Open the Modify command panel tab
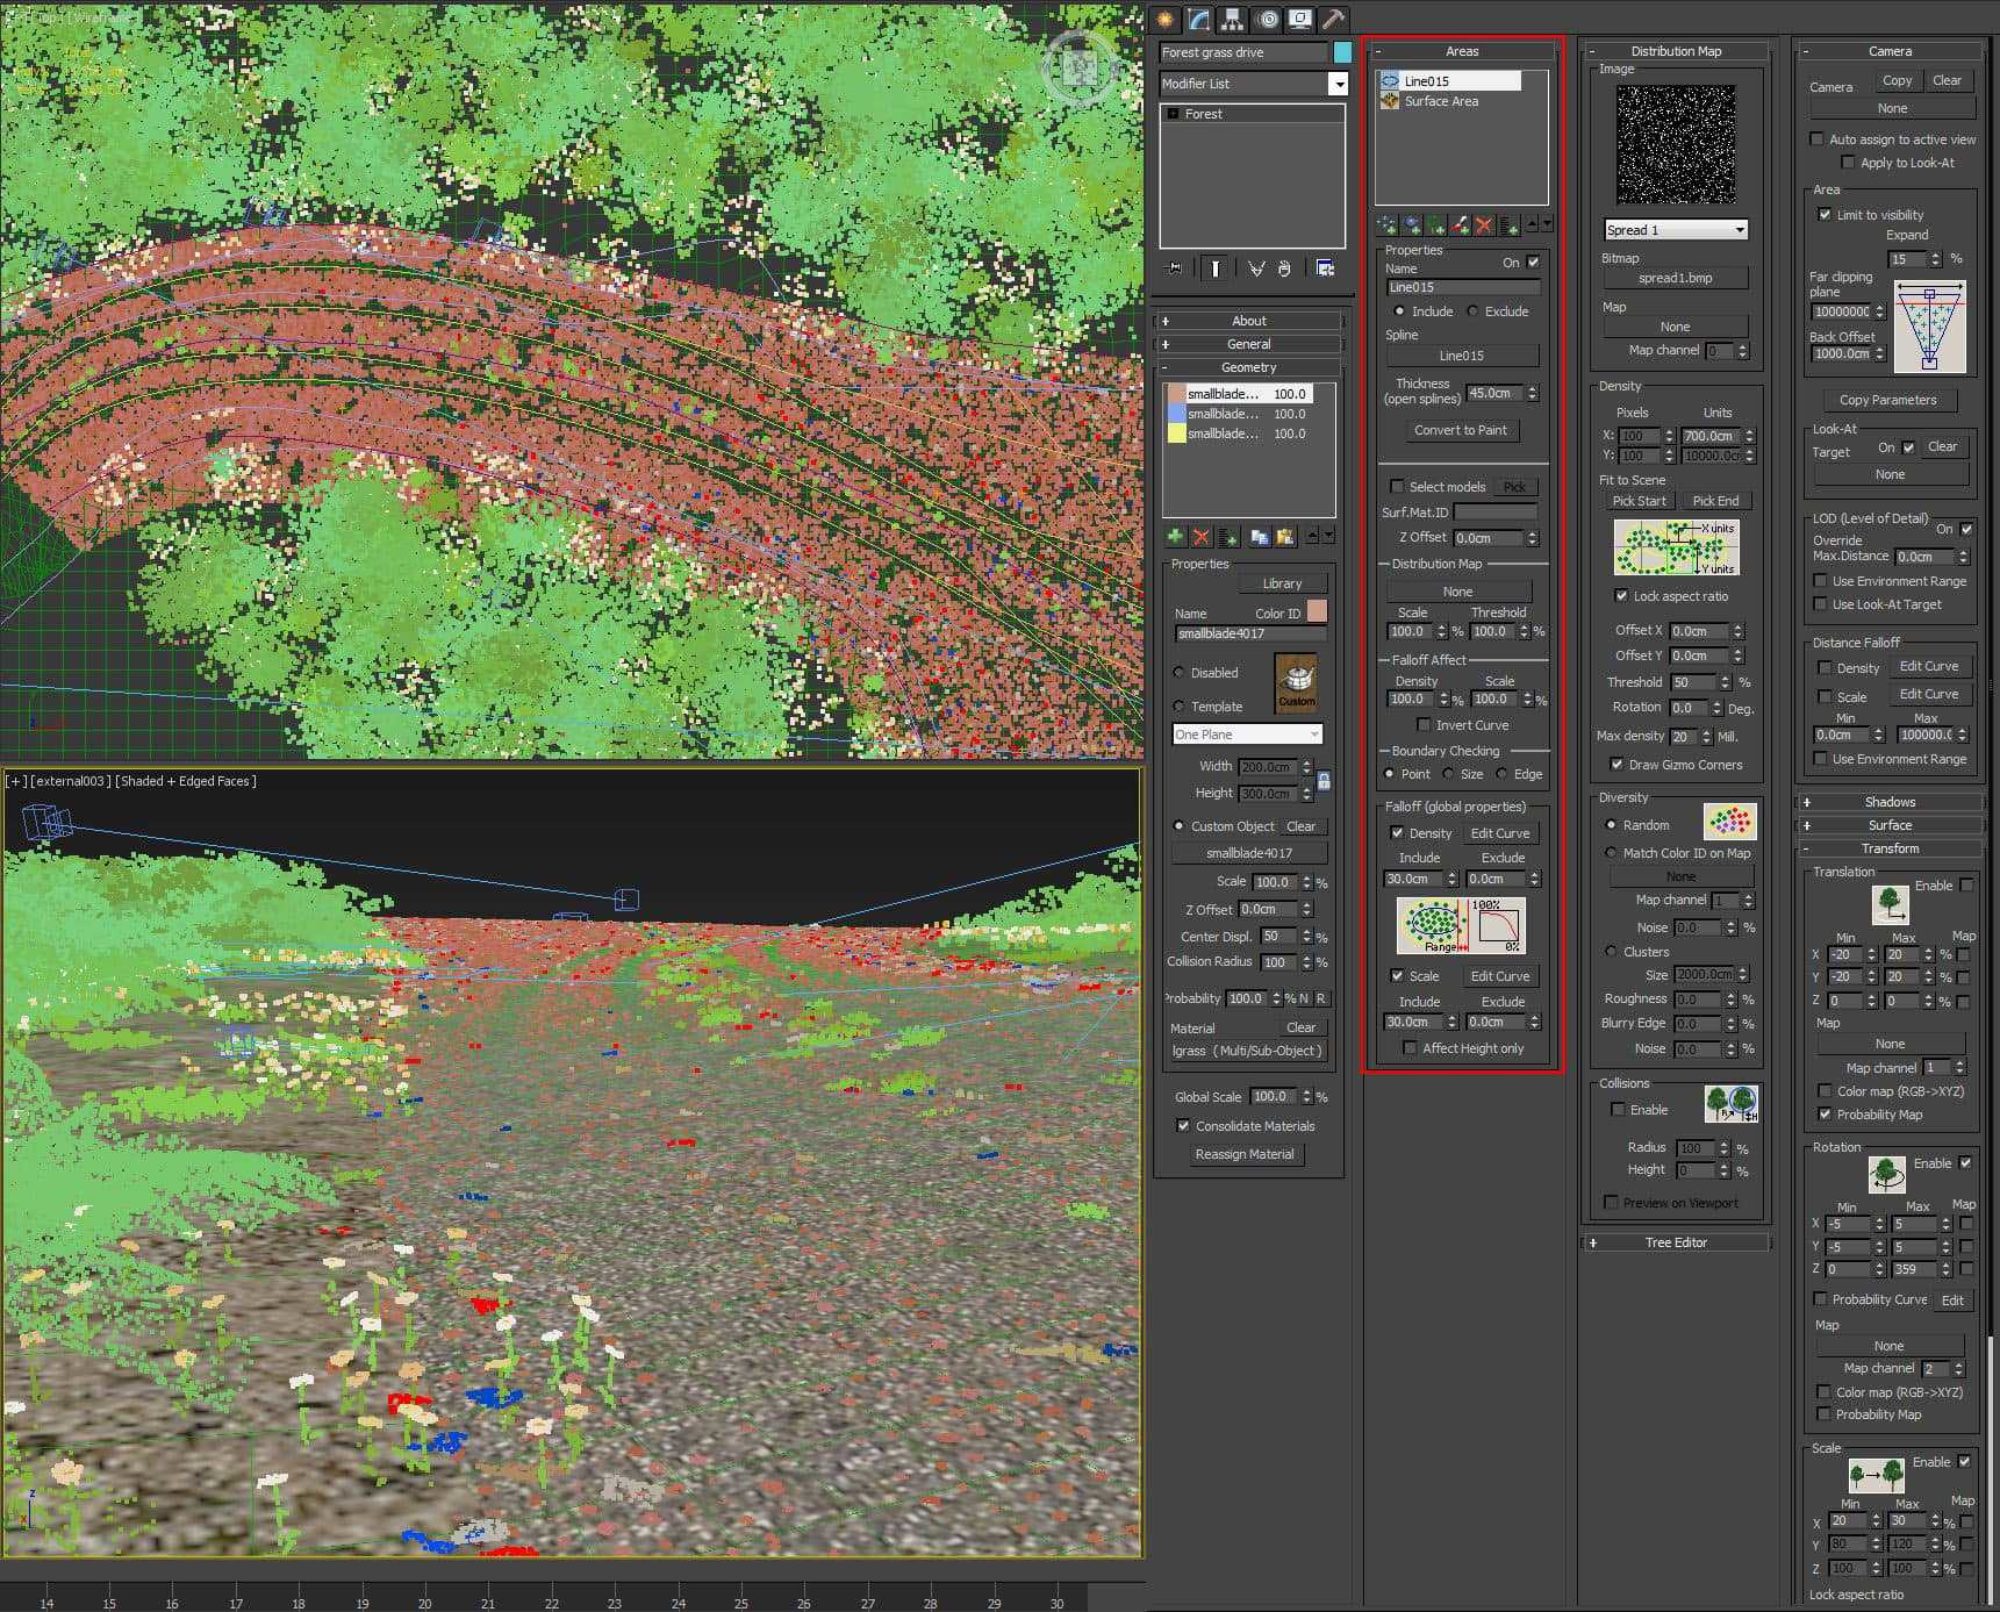This screenshot has height=1612, width=2000. click(1199, 19)
